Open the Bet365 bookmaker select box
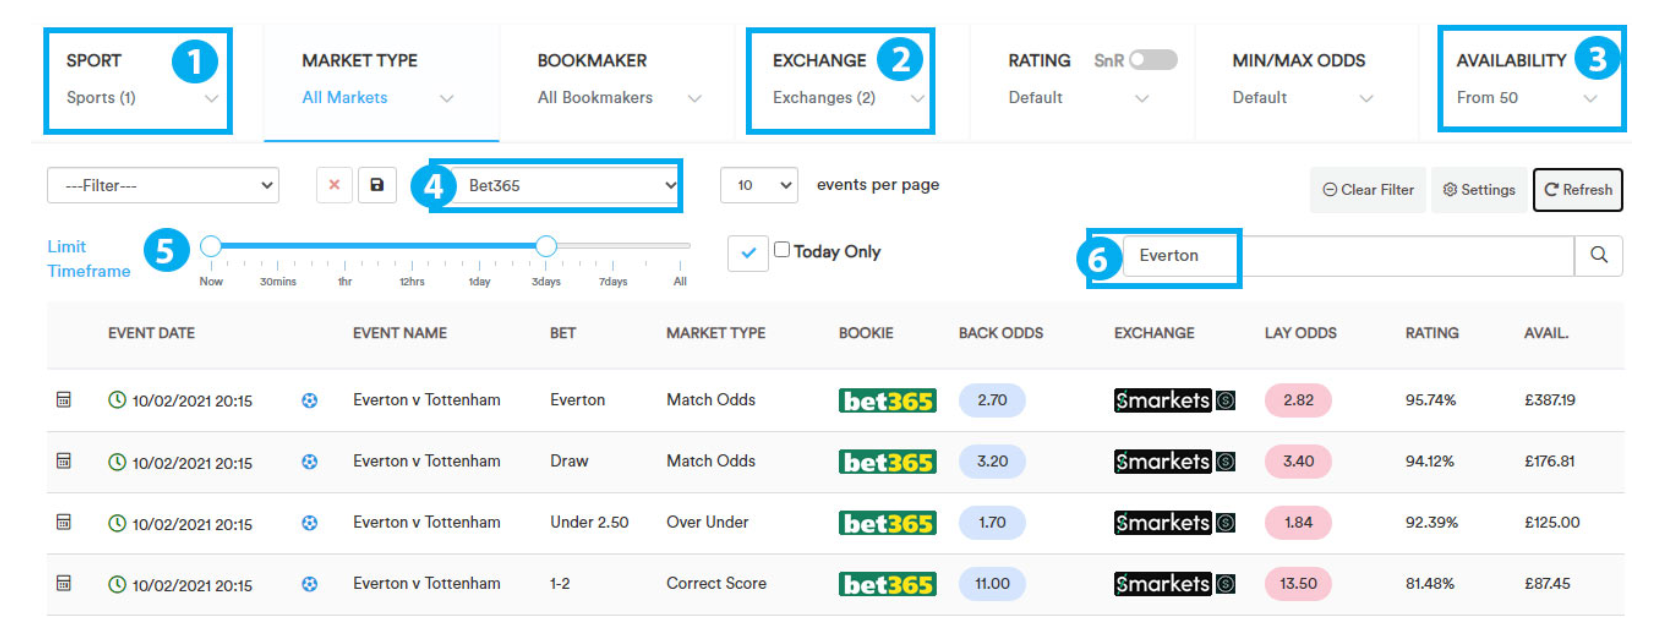Screen dimensions: 1654x644 tap(556, 185)
